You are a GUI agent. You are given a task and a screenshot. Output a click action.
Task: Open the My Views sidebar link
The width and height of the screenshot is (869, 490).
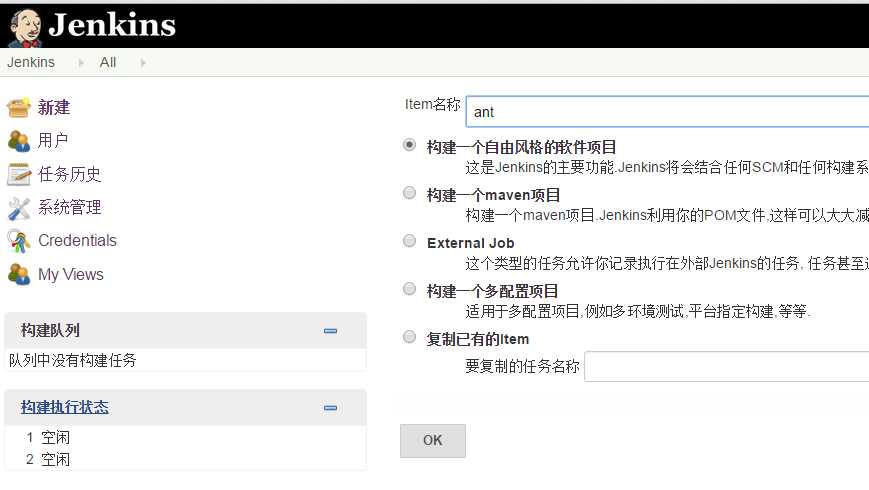(70, 274)
